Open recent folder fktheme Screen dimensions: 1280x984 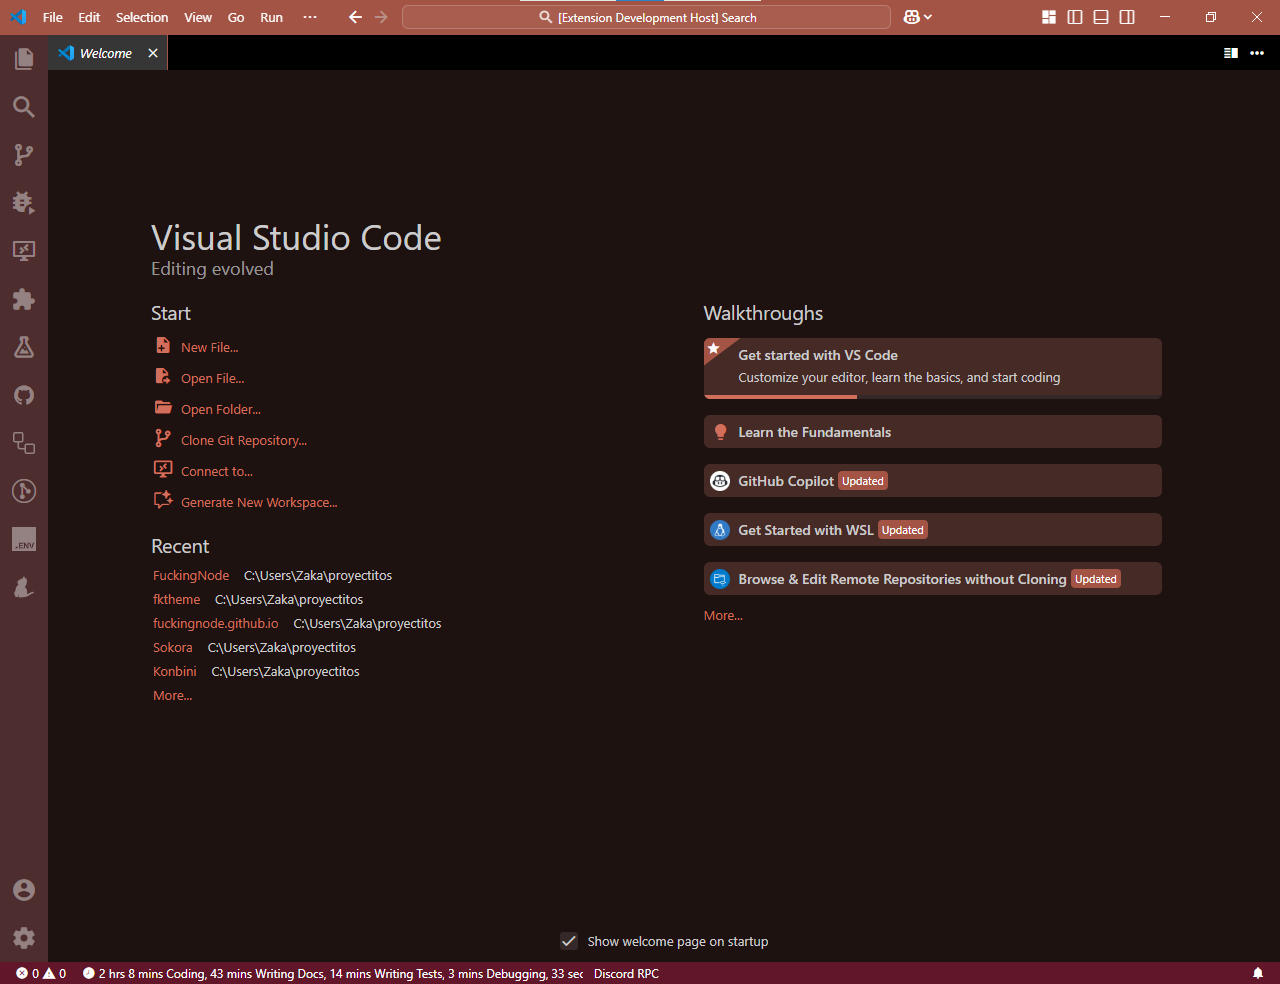coord(176,600)
